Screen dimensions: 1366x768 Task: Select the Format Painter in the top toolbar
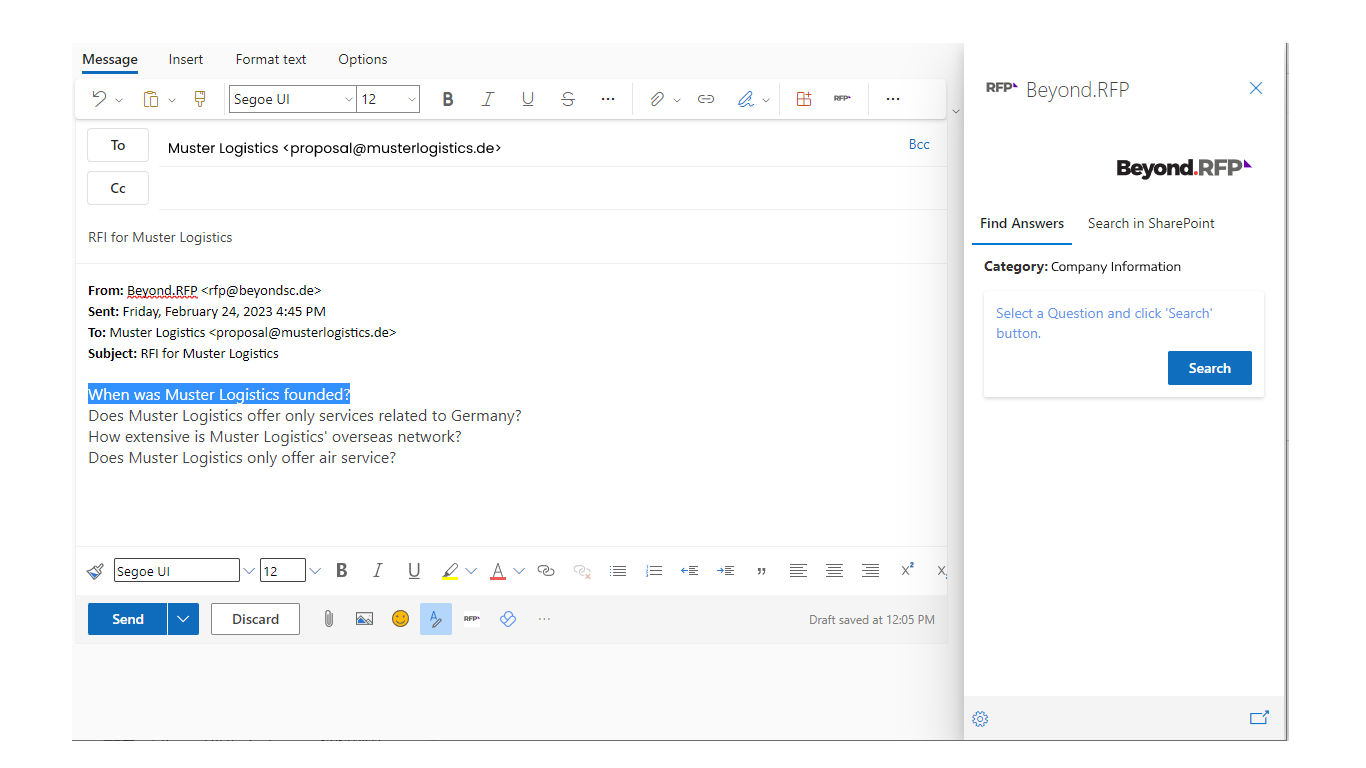[x=200, y=99]
